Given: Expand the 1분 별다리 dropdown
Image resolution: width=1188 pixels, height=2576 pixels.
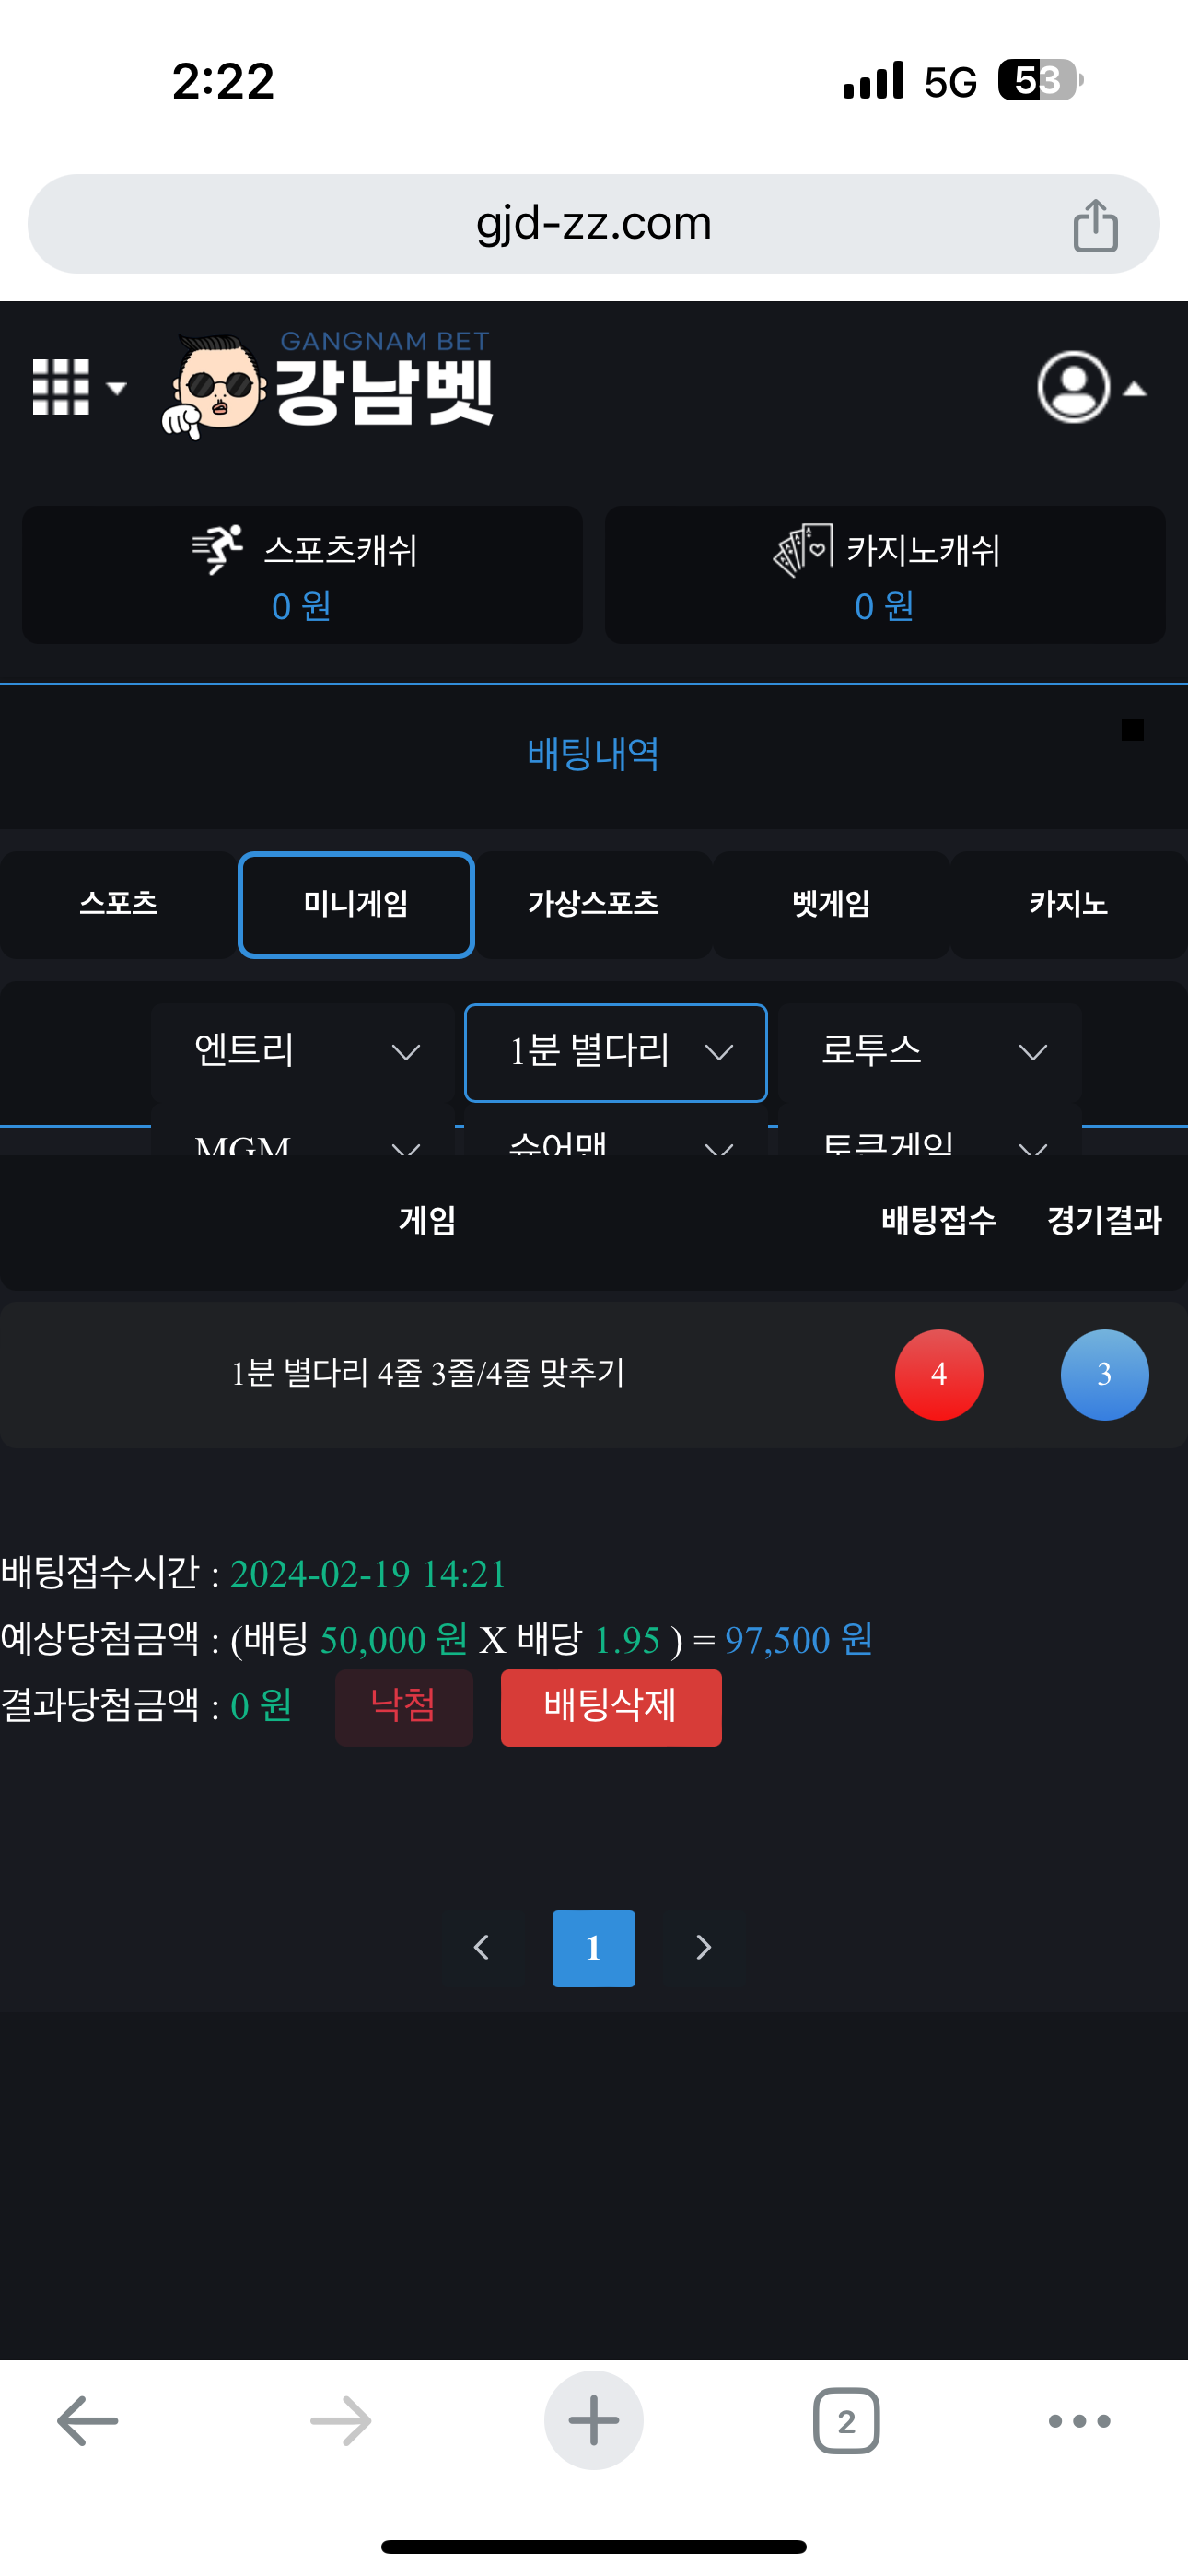Looking at the screenshot, I should (x=616, y=1052).
